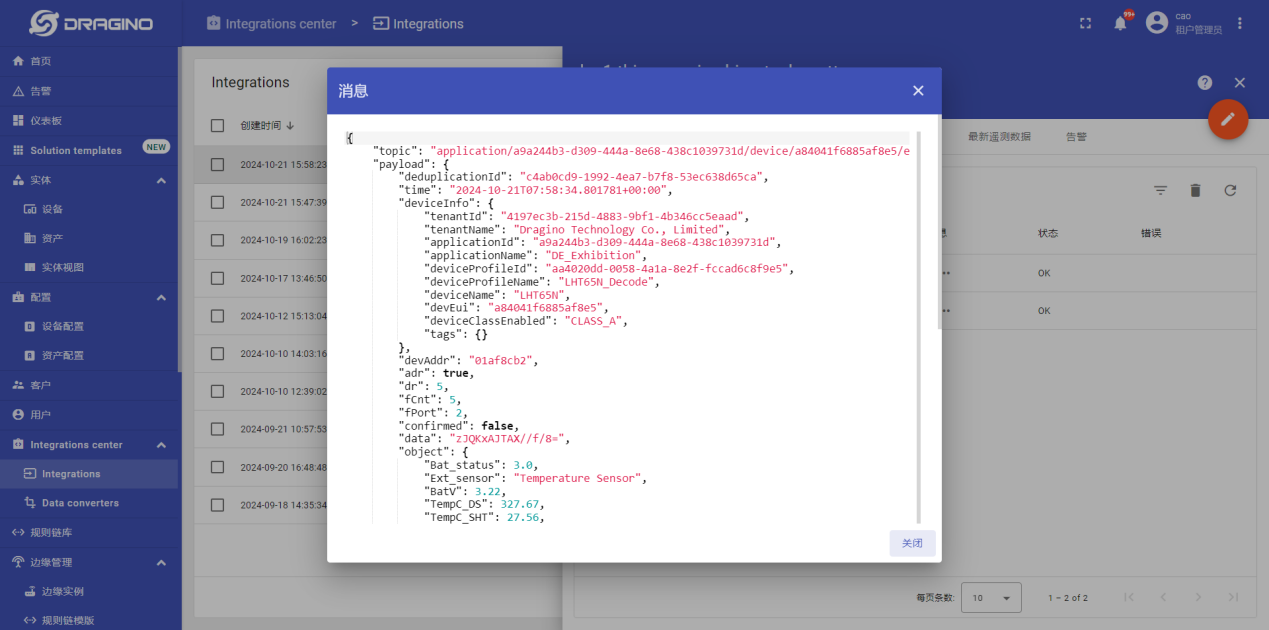Click the refresh icon in events panel

pyautogui.click(x=1230, y=190)
